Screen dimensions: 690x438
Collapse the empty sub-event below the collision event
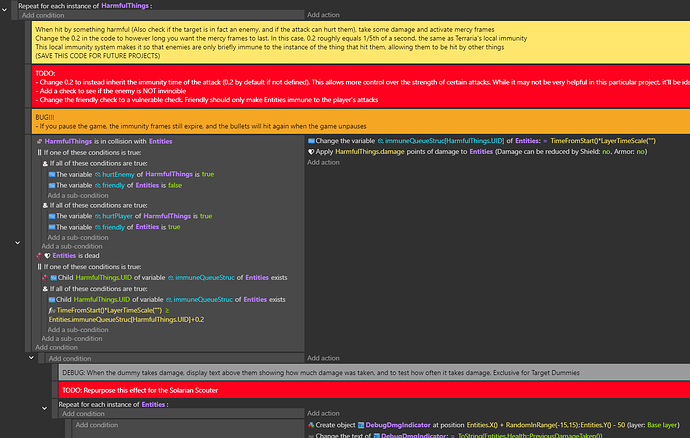pos(31,357)
